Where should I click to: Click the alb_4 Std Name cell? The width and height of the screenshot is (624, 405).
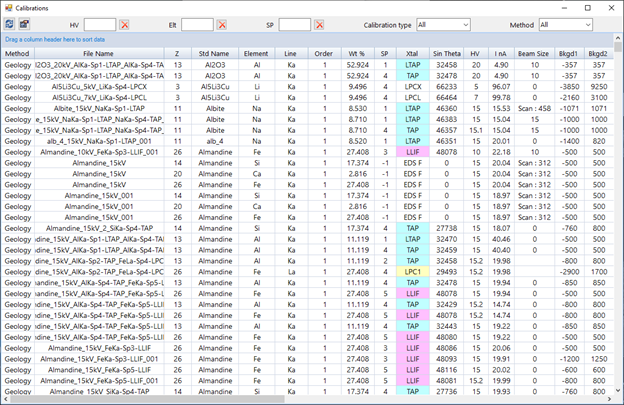pyautogui.click(x=215, y=141)
